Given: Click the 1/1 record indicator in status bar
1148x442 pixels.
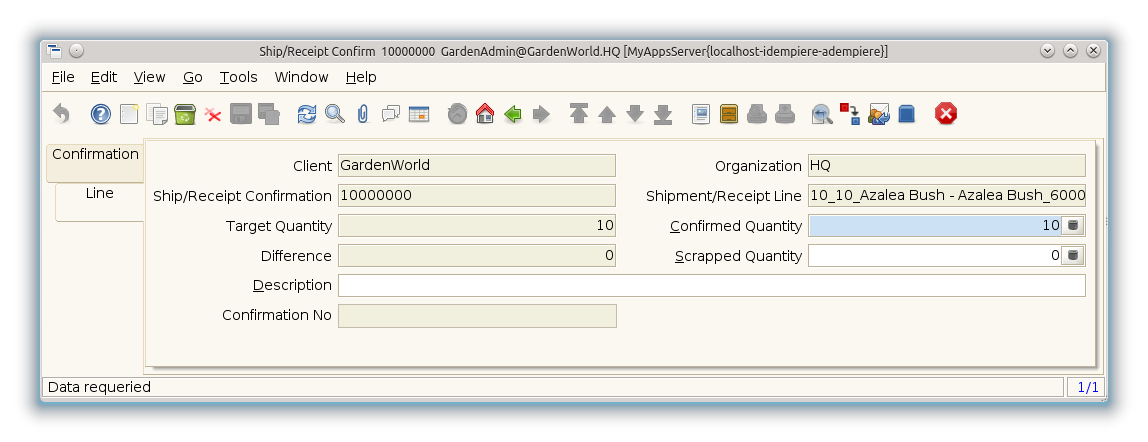Looking at the screenshot, I should pyautogui.click(x=1086, y=387).
